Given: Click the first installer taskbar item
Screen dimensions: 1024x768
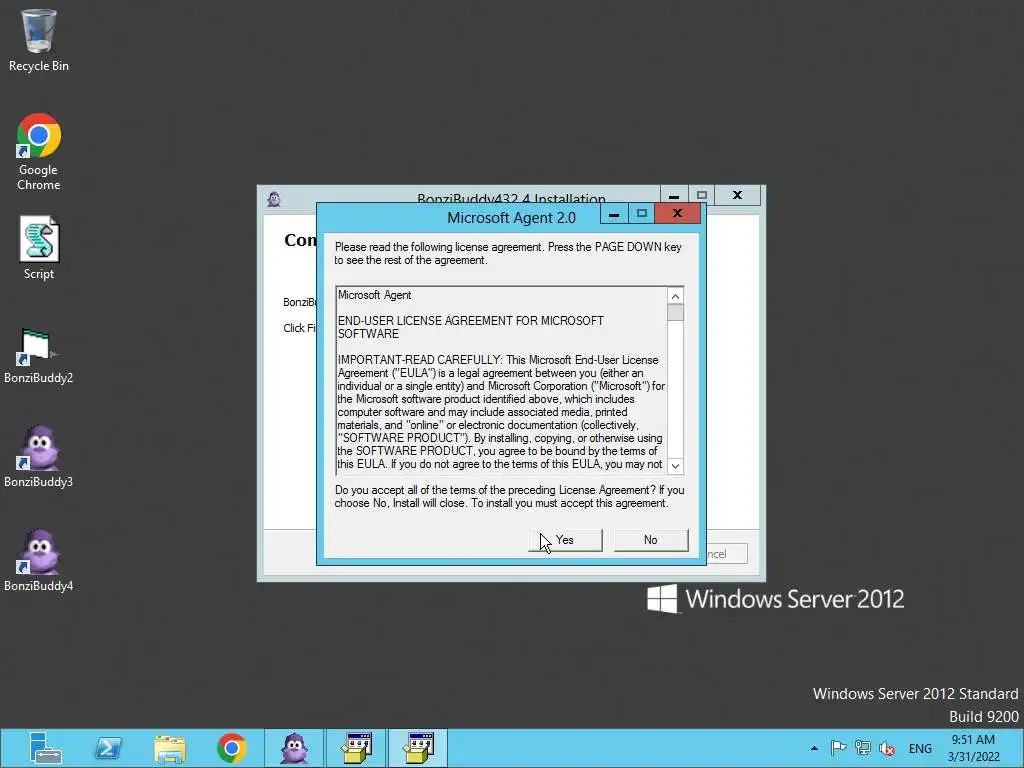Looking at the screenshot, I should pyautogui.click(x=357, y=748).
